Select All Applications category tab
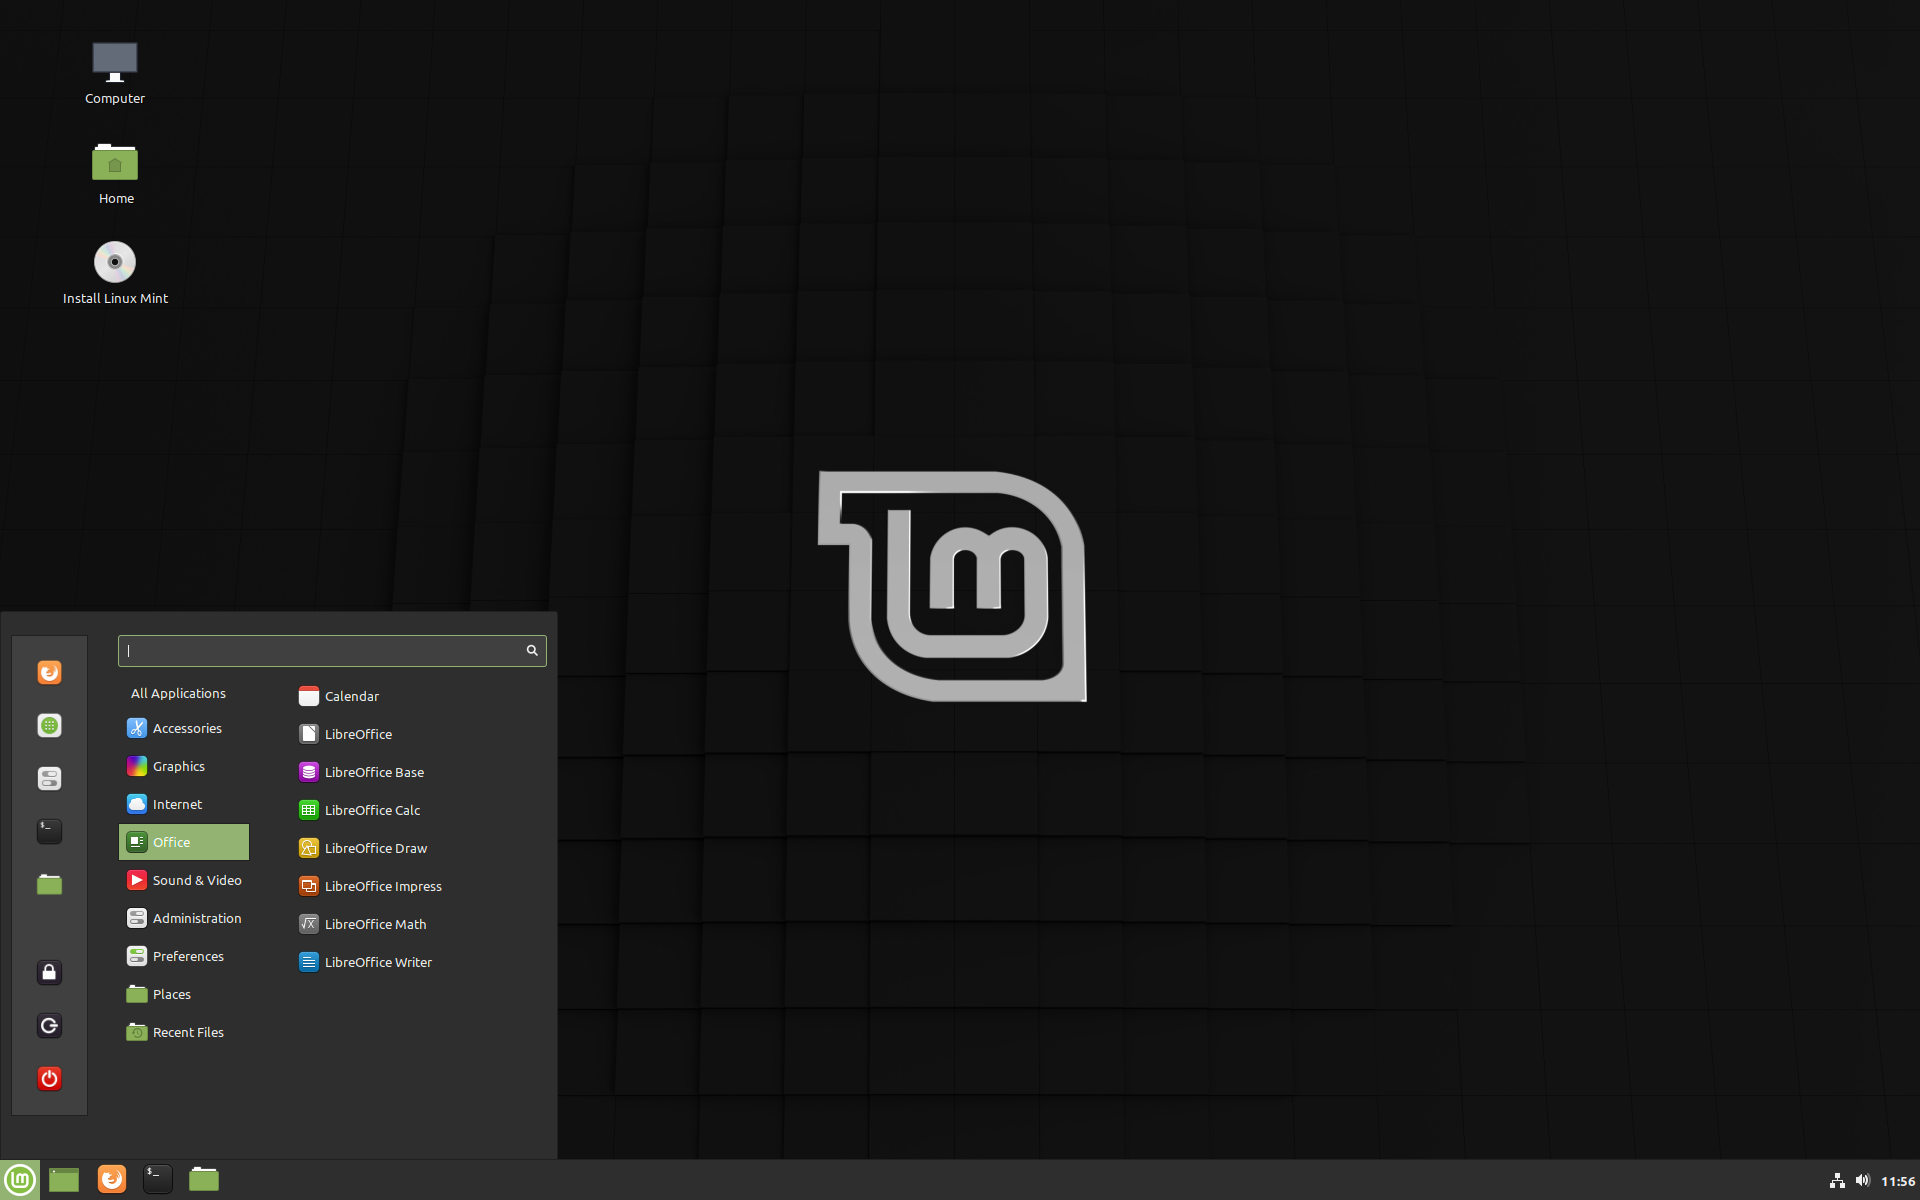This screenshot has height=1200, width=1920. (x=177, y=691)
